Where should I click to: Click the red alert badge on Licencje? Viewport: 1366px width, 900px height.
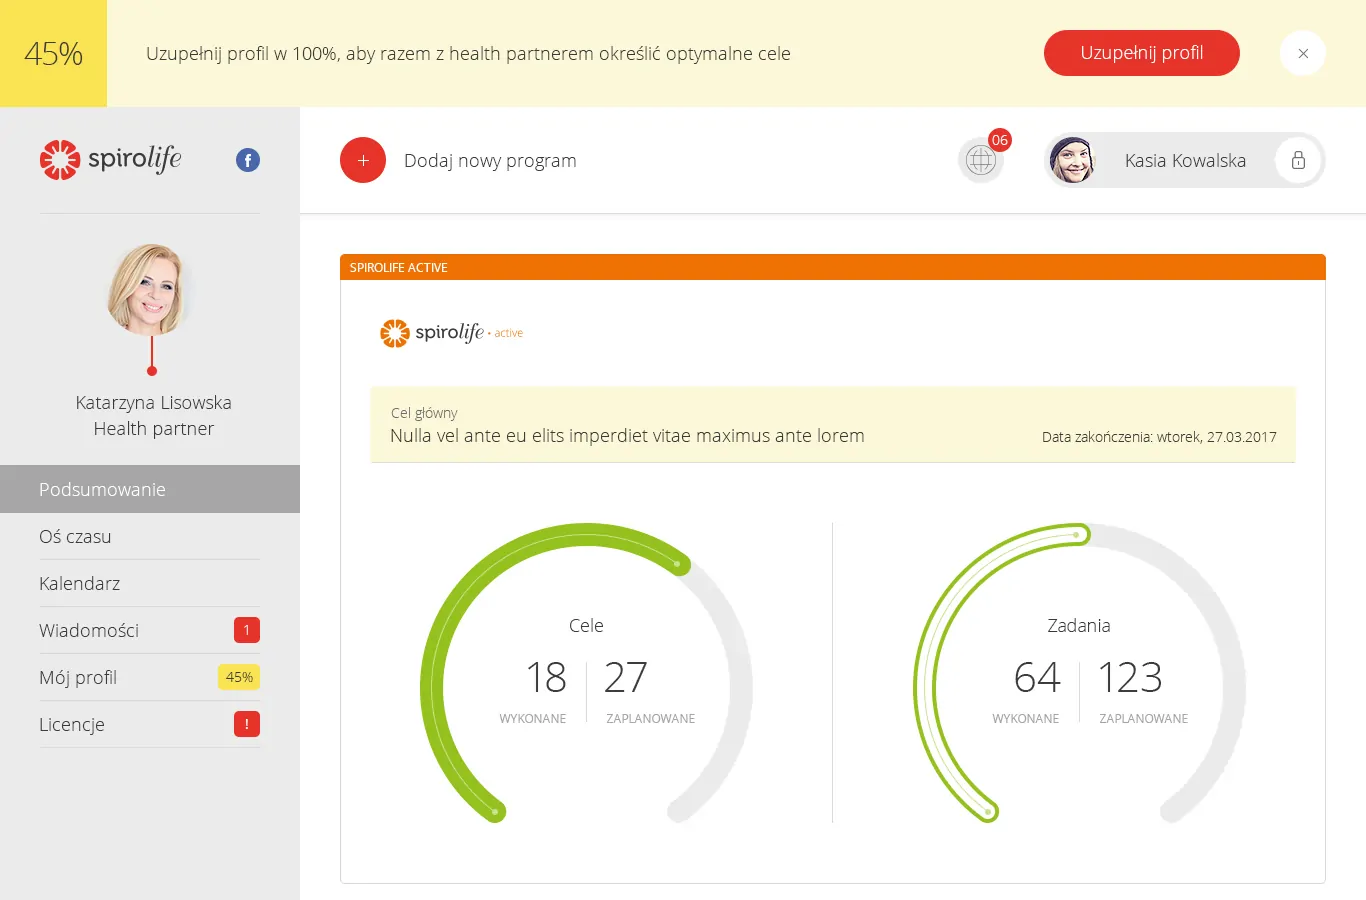pos(247,724)
